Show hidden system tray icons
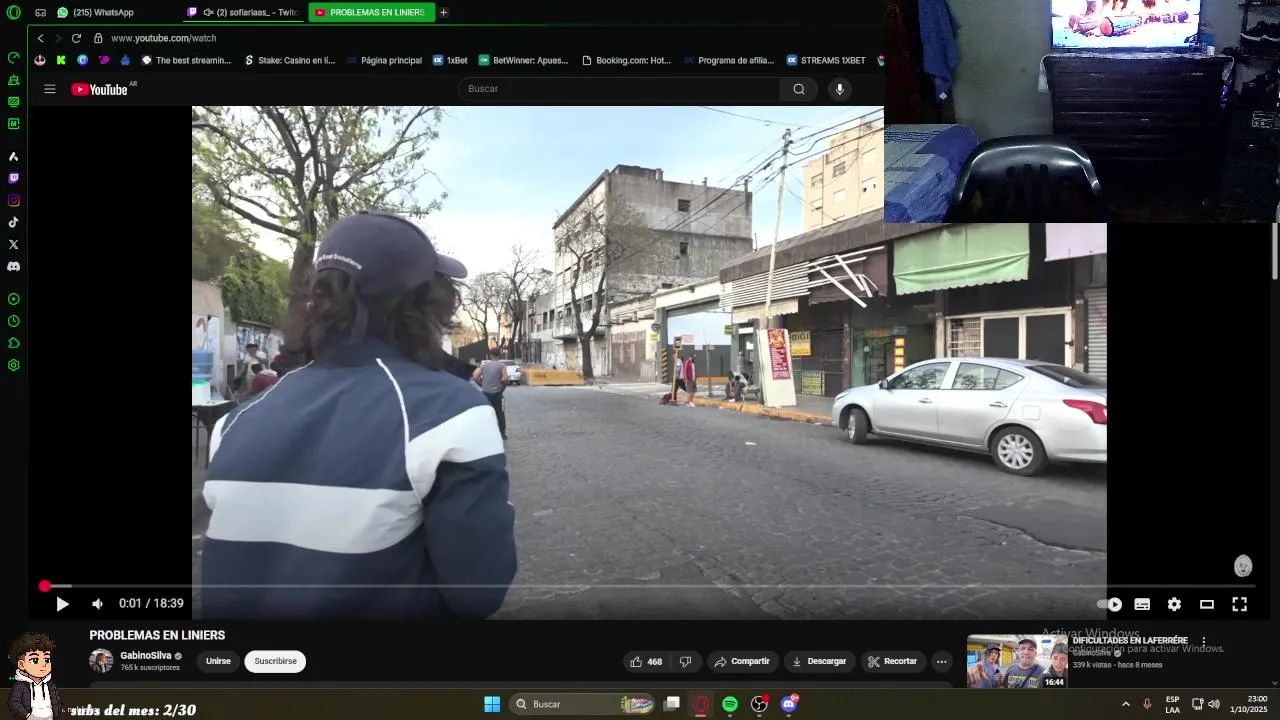 coord(1125,704)
